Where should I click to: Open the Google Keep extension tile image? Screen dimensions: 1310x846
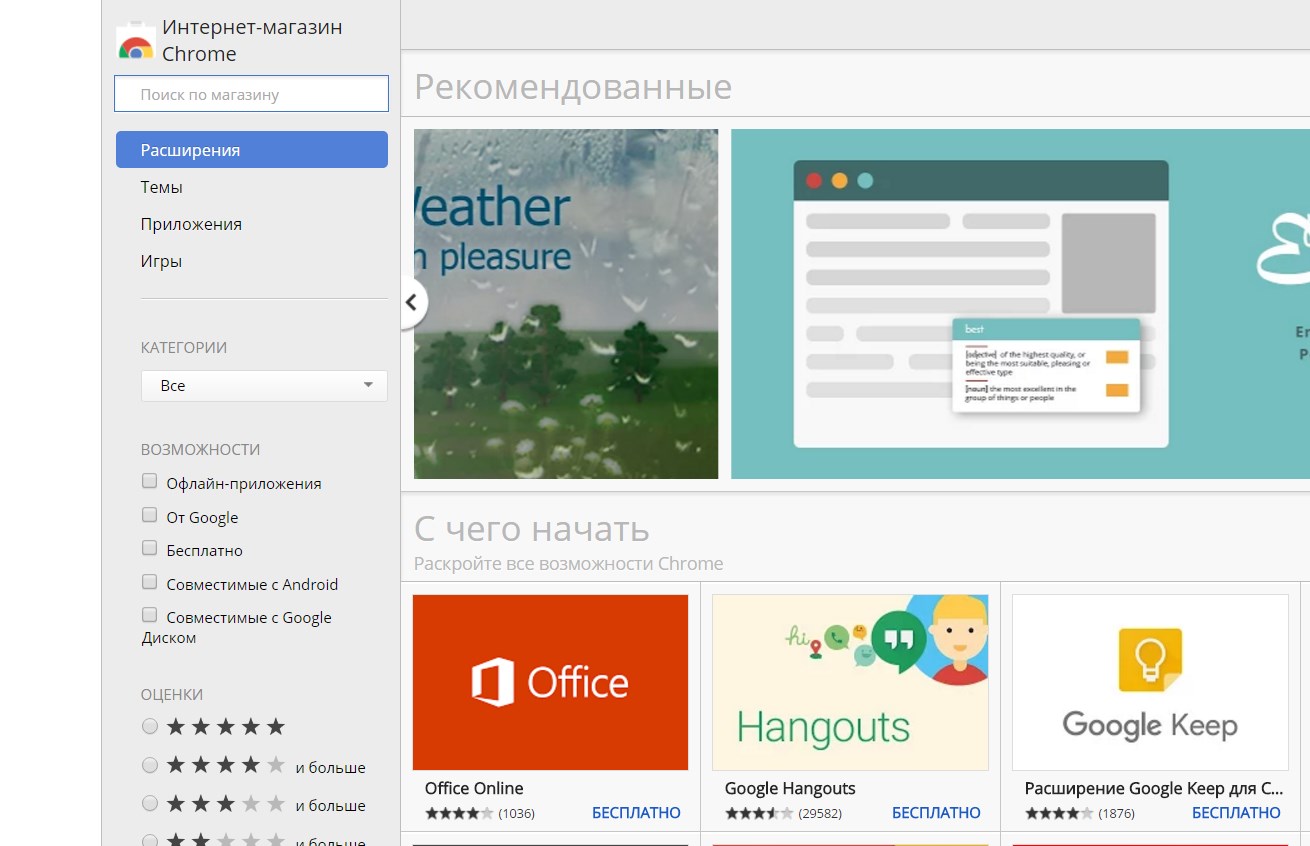tap(1150, 682)
